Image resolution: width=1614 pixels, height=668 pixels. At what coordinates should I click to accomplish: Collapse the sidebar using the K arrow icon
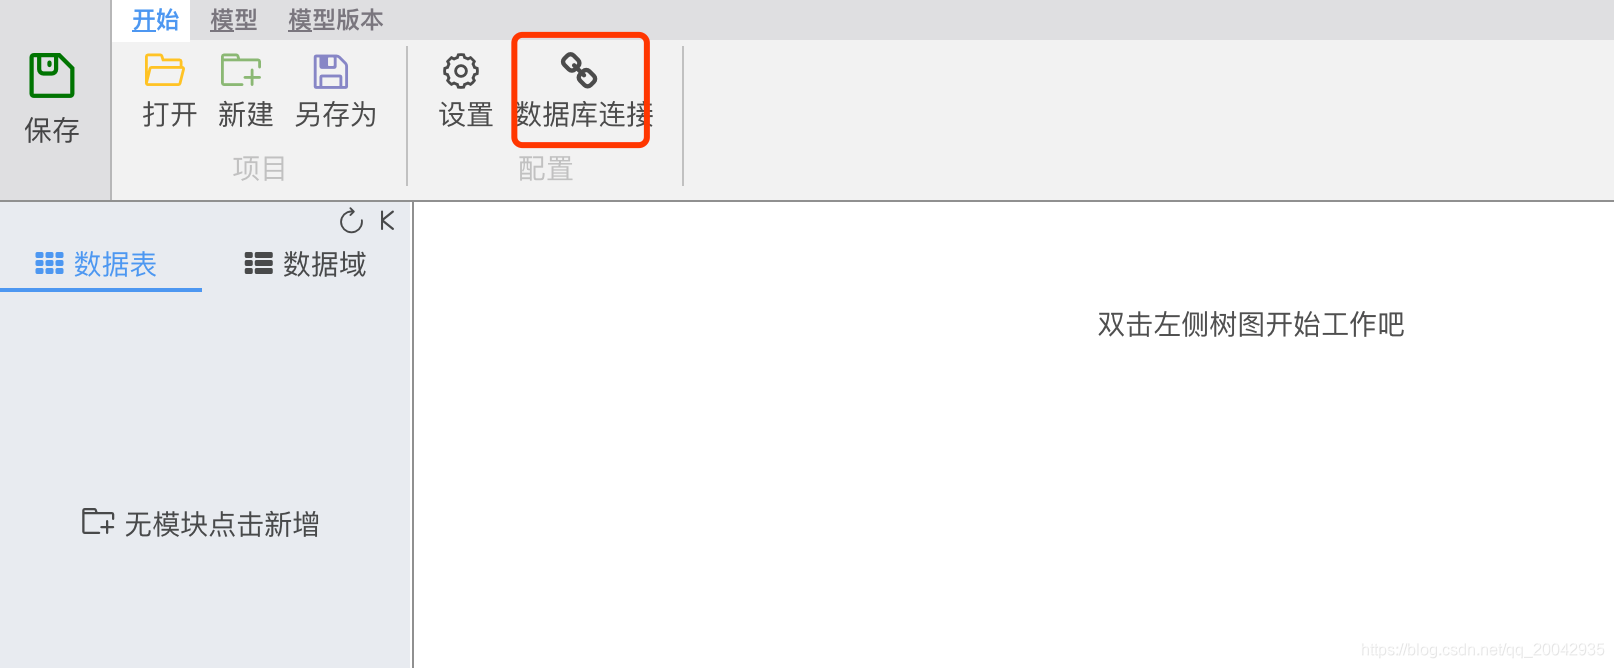coord(388,220)
